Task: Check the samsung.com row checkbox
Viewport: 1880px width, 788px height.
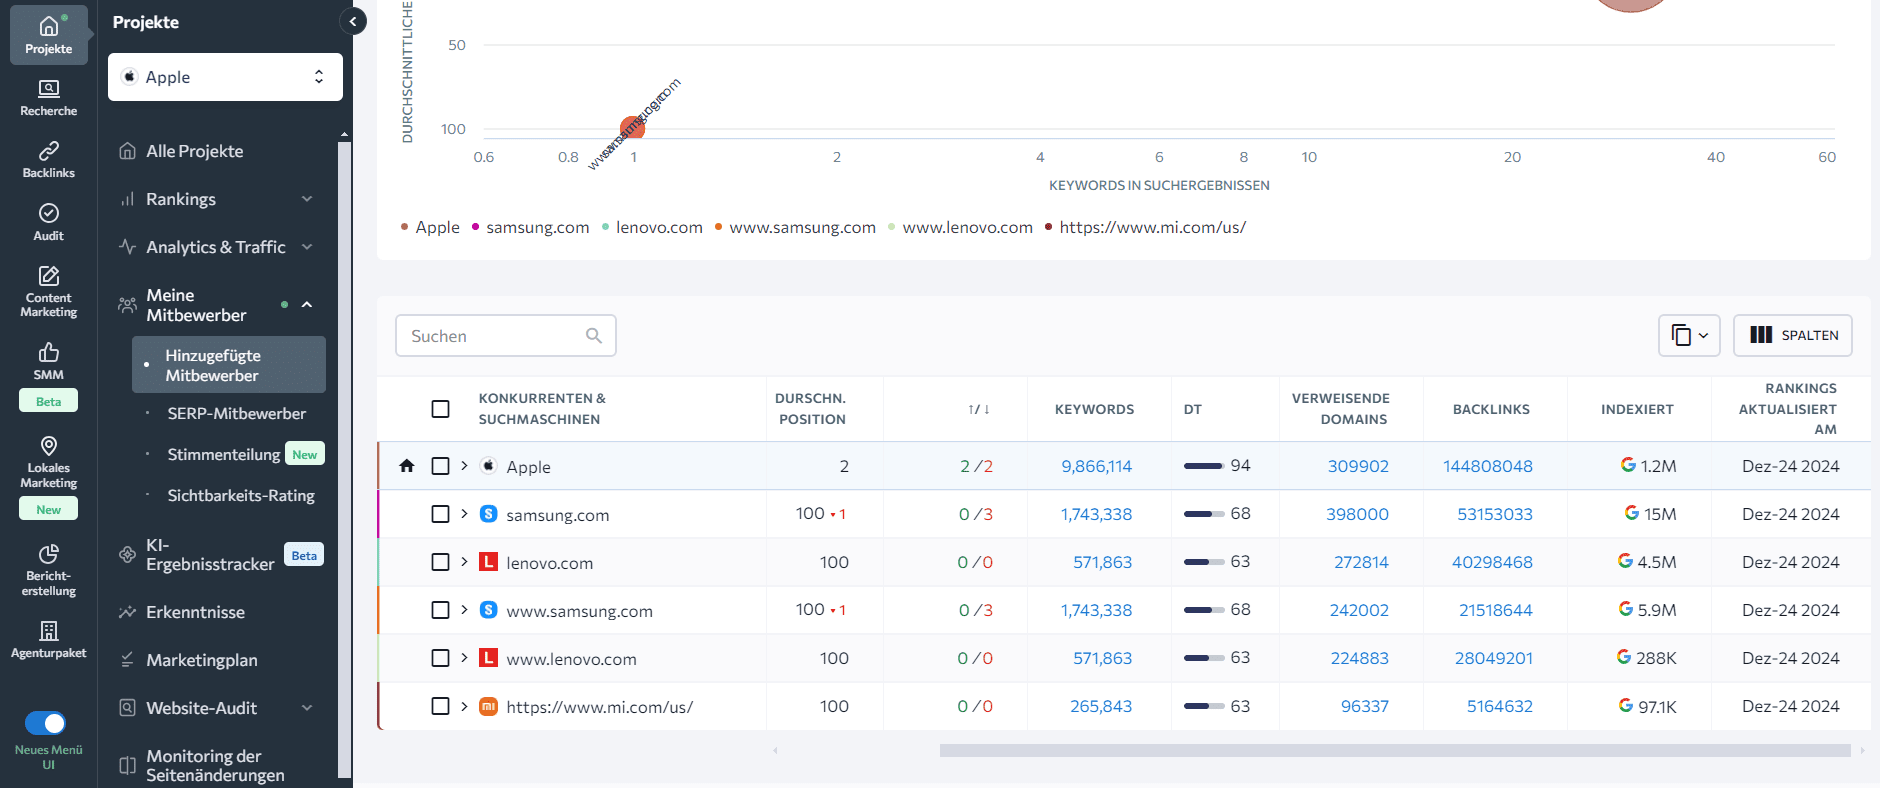Action: pyautogui.click(x=440, y=514)
